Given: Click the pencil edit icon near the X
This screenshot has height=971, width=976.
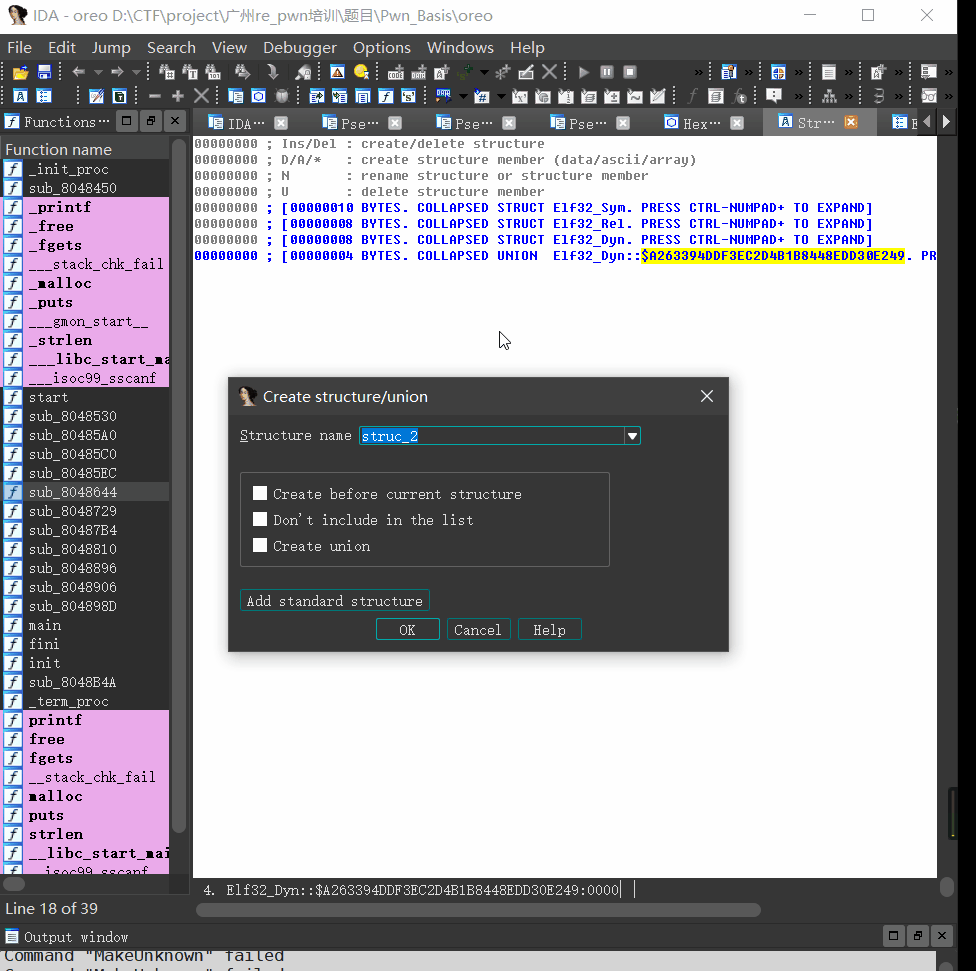Looking at the screenshot, I should tap(526, 72).
